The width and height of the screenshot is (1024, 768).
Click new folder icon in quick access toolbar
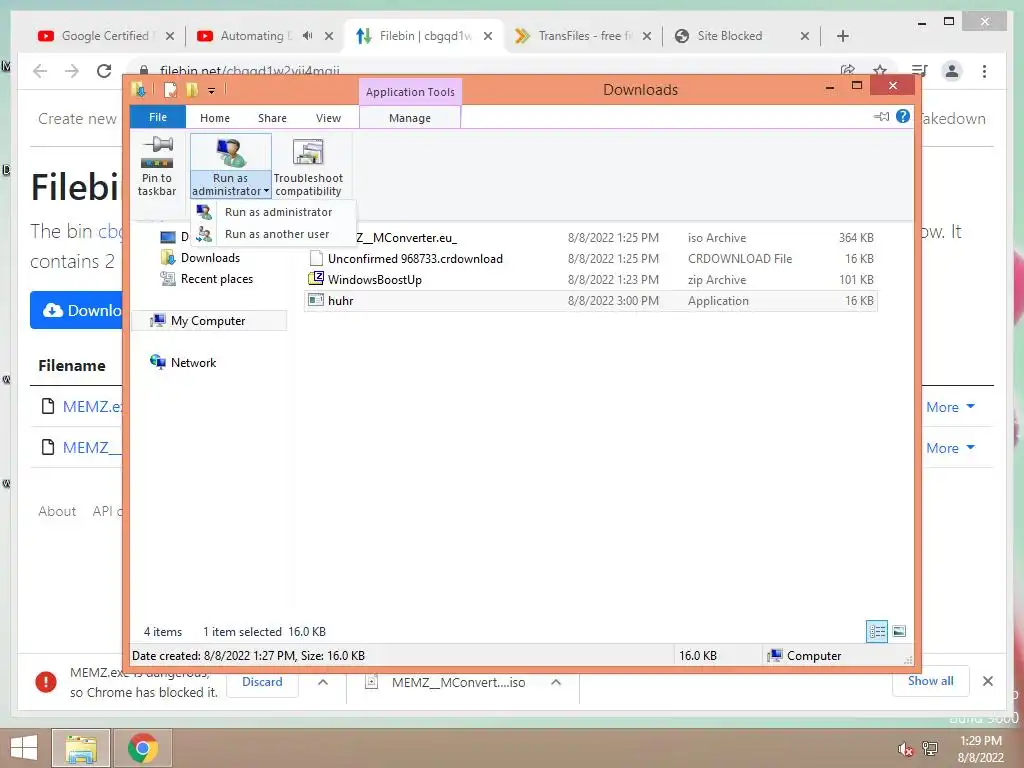click(191, 90)
